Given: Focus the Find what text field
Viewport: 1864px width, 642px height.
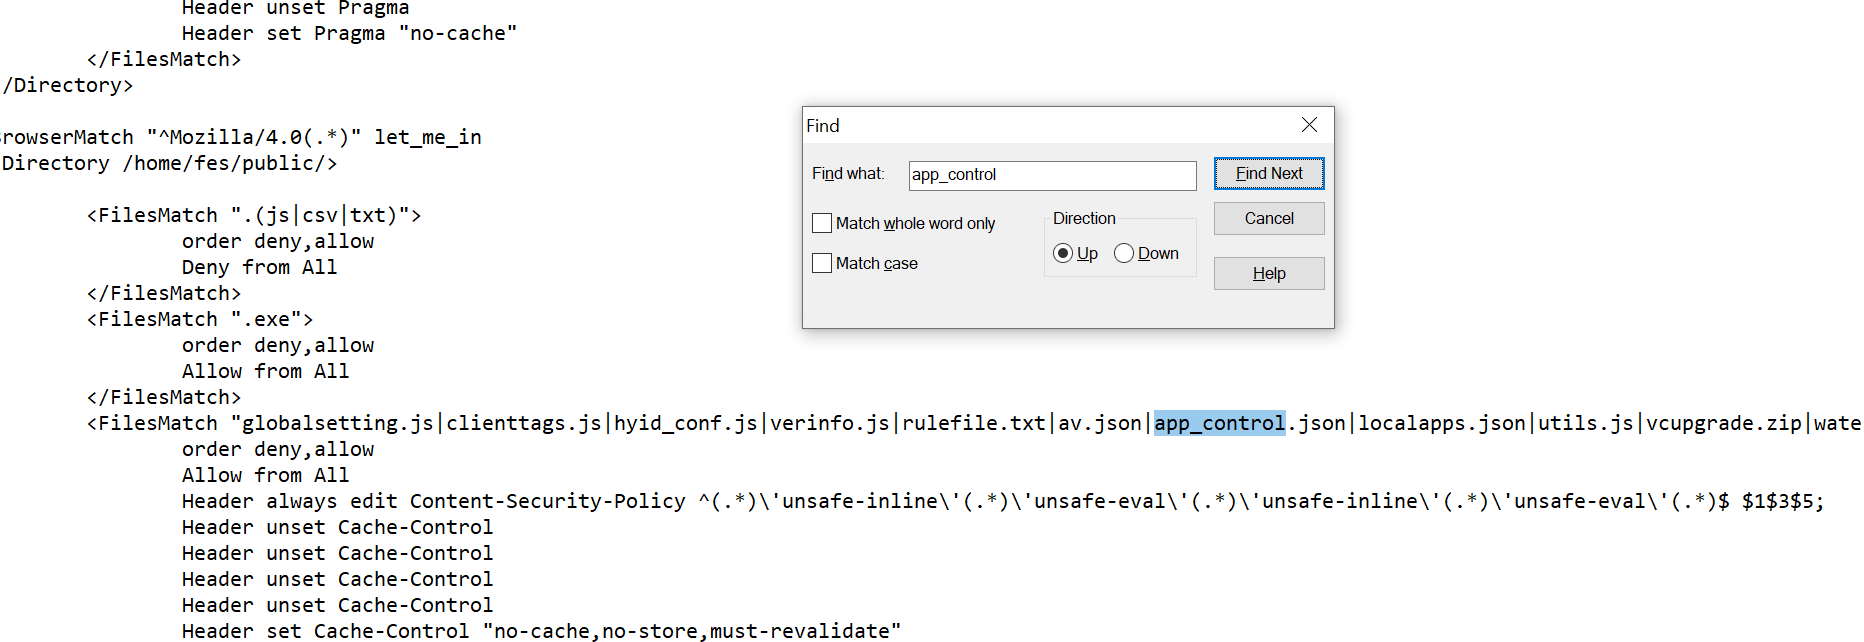Looking at the screenshot, I should click(x=1051, y=175).
